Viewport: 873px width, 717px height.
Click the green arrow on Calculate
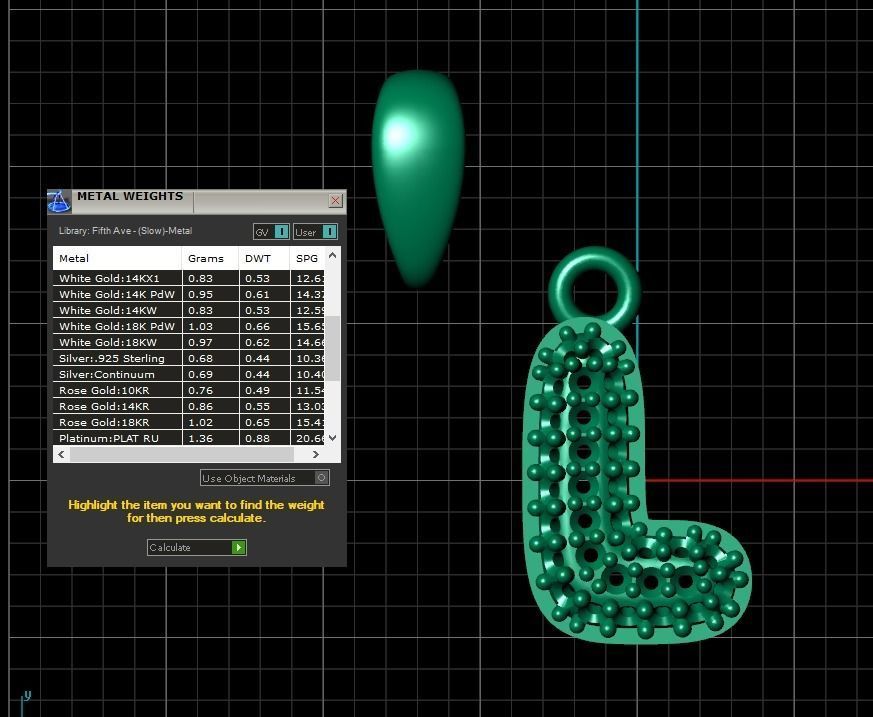(x=238, y=547)
